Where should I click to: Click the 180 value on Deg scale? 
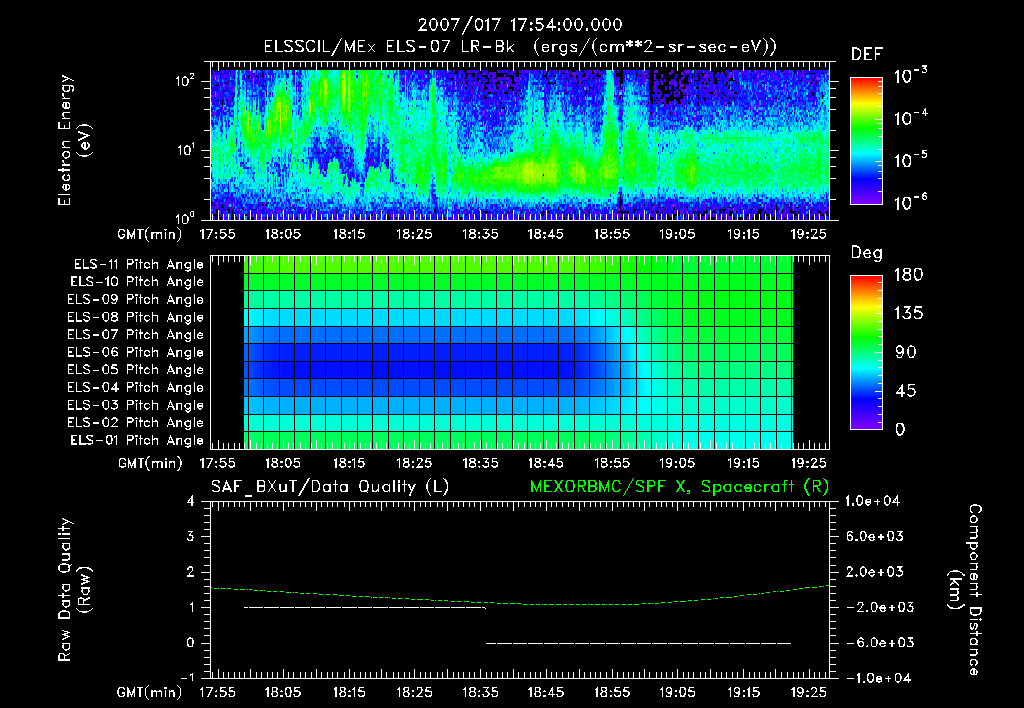tap(909, 275)
